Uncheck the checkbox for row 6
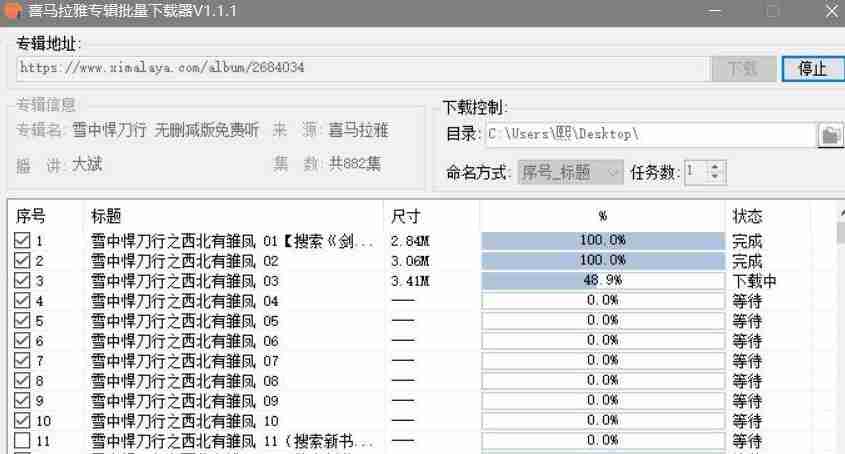The height and width of the screenshot is (454, 845). pyautogui.click(x=22, y=340)
